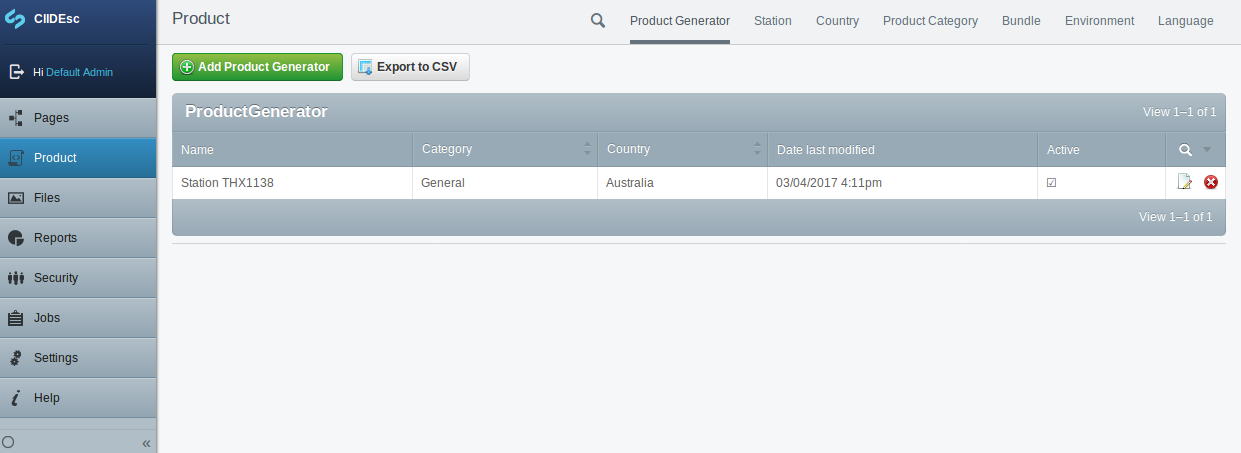Delete Station THX1138 with red X icon
The height and width of the screenshot is (453, 1241).
pos(1210,182)
